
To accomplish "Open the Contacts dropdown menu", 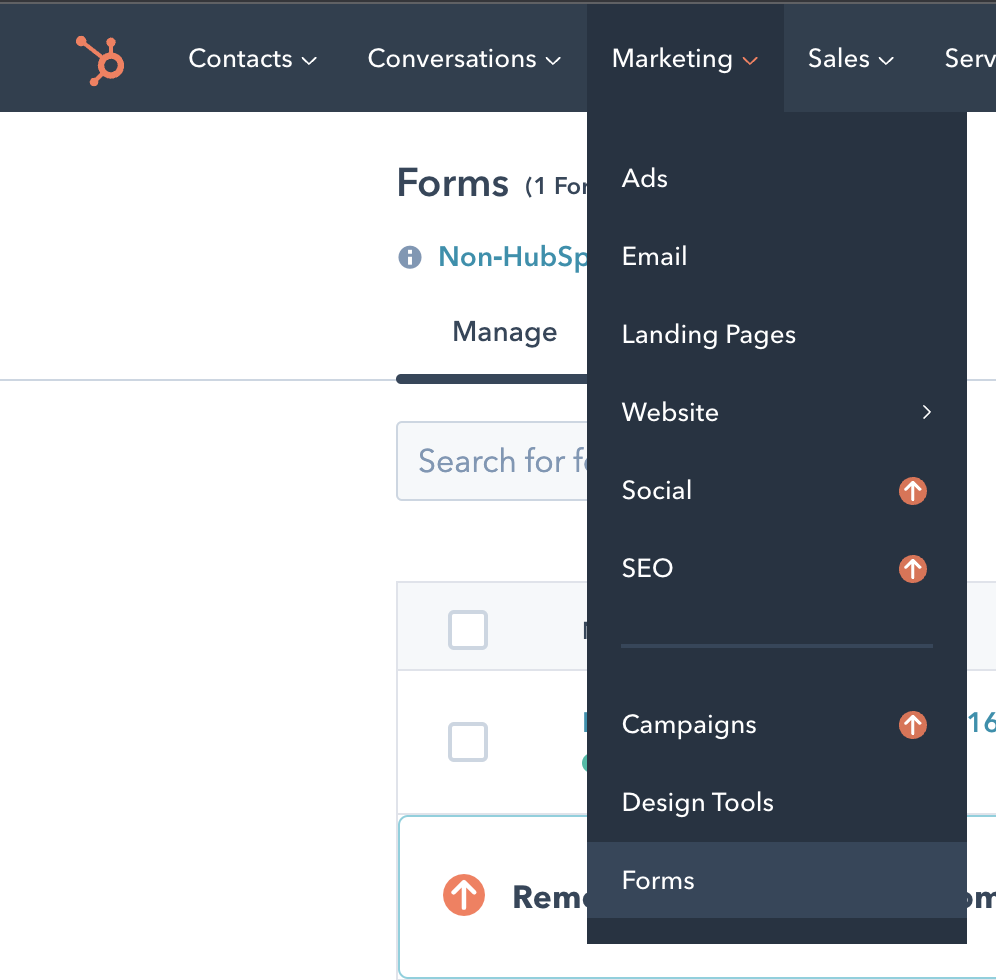I will tap(252, 58).
